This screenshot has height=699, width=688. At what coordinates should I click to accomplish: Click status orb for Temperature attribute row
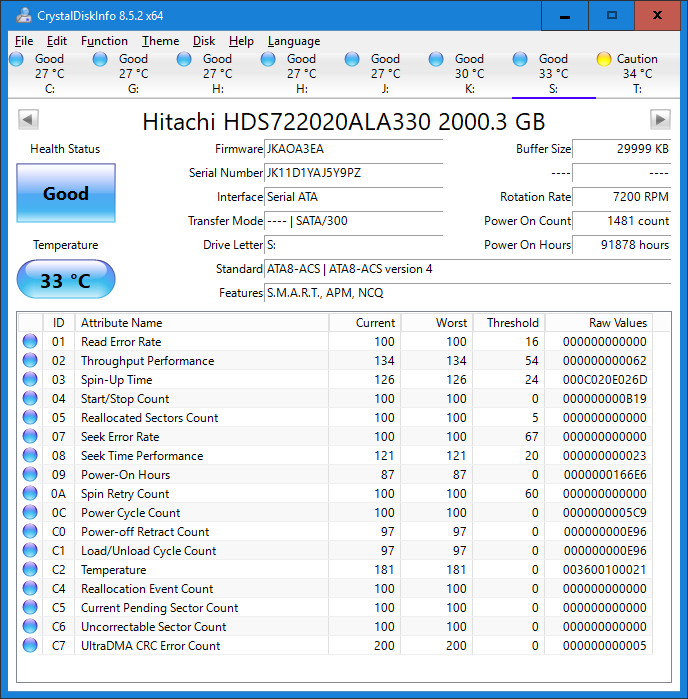[x=30, y=569]
